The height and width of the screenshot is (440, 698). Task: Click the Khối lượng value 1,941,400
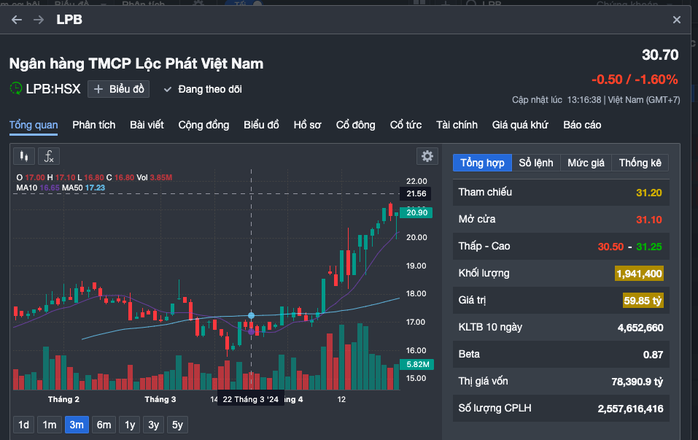pos(639,273)
